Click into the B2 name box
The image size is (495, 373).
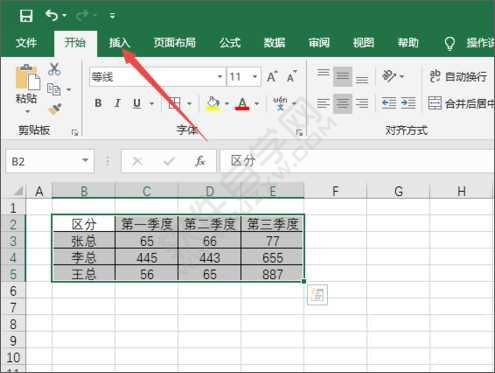coord(43,162)
